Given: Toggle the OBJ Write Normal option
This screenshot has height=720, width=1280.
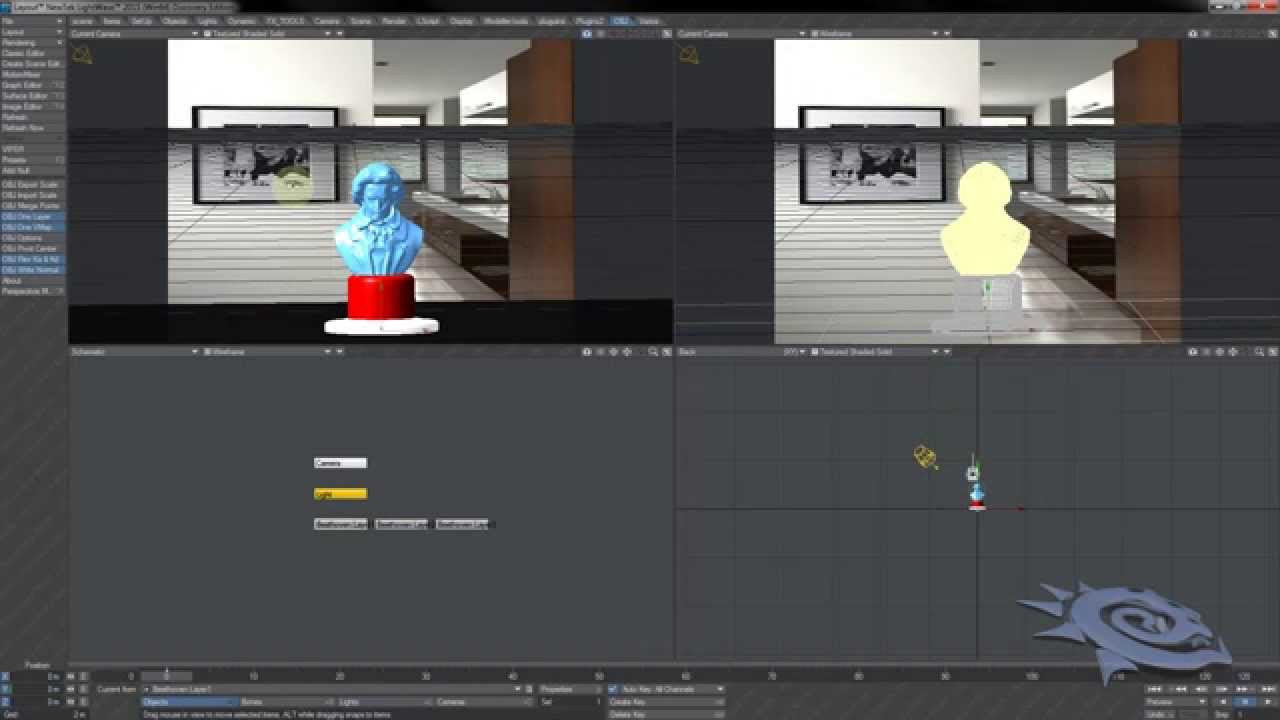Looking at the screenshot, I should 32,271.
